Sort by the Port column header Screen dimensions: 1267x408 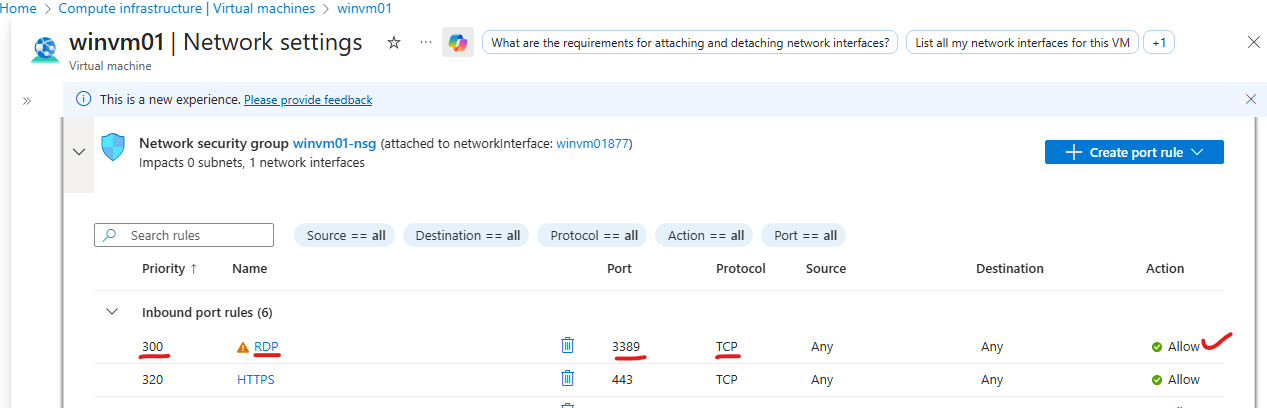(x=619, y=268)
